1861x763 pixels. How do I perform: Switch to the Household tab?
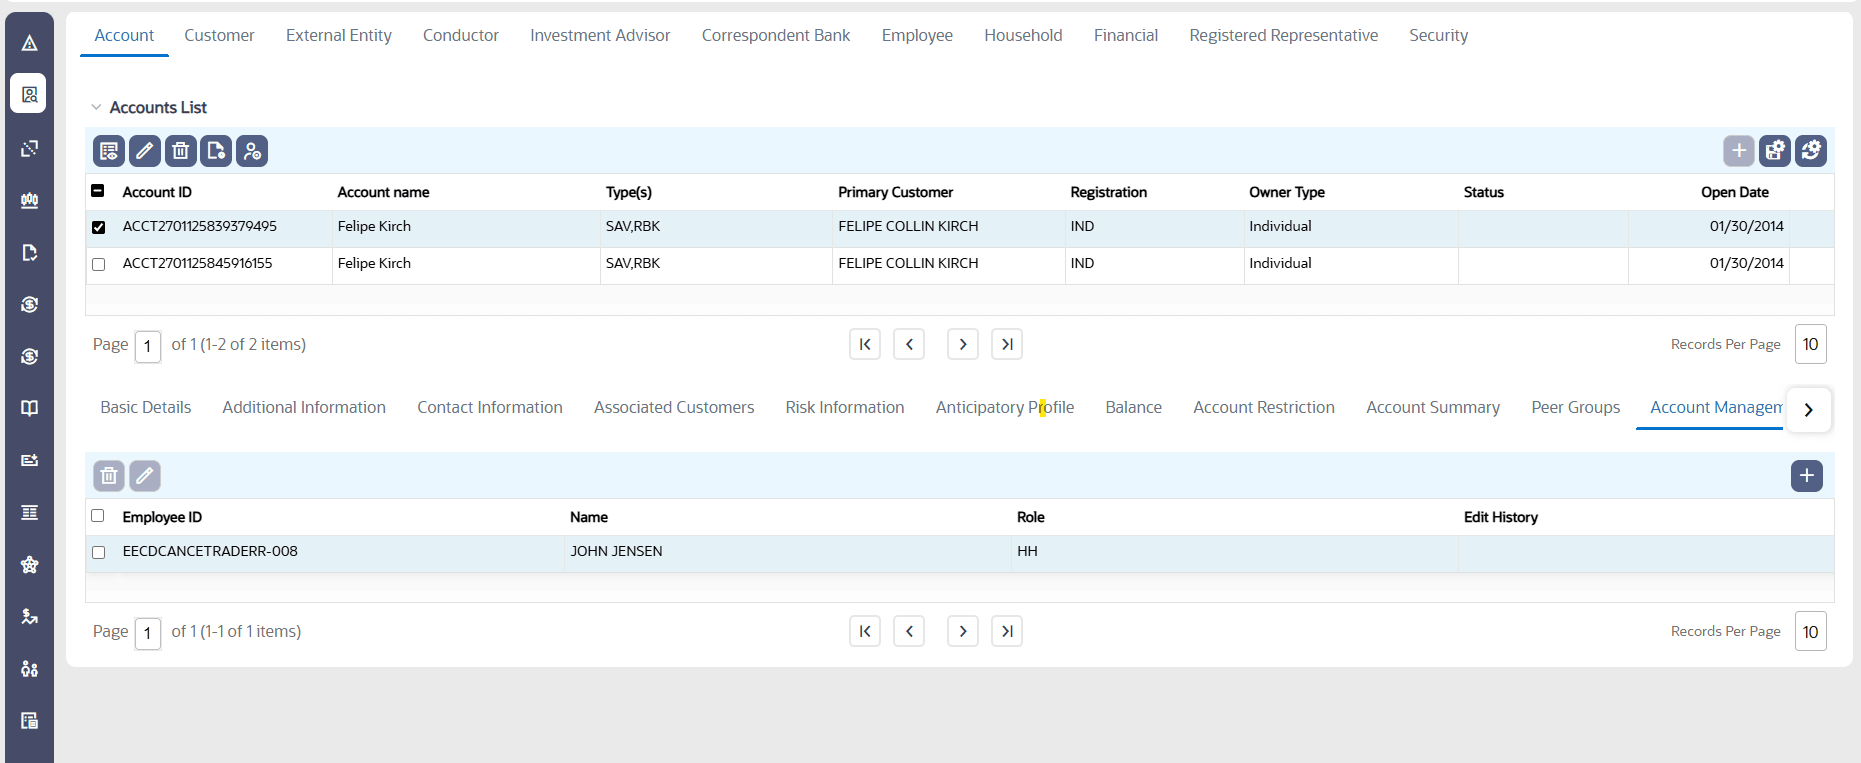[1023, 35]
